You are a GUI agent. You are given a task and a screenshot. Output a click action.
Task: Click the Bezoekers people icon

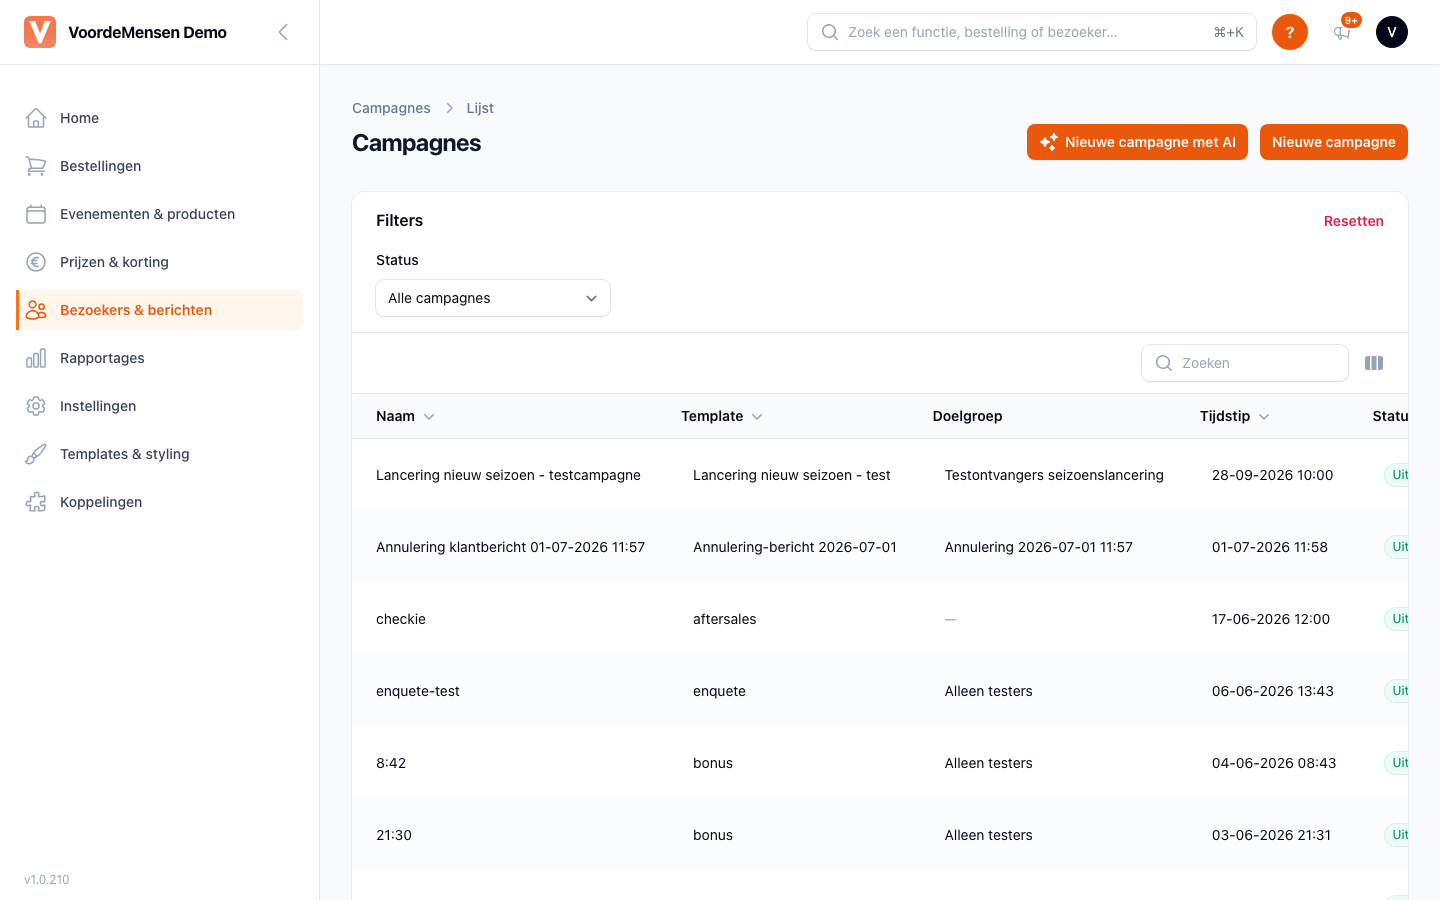point(36,310)
